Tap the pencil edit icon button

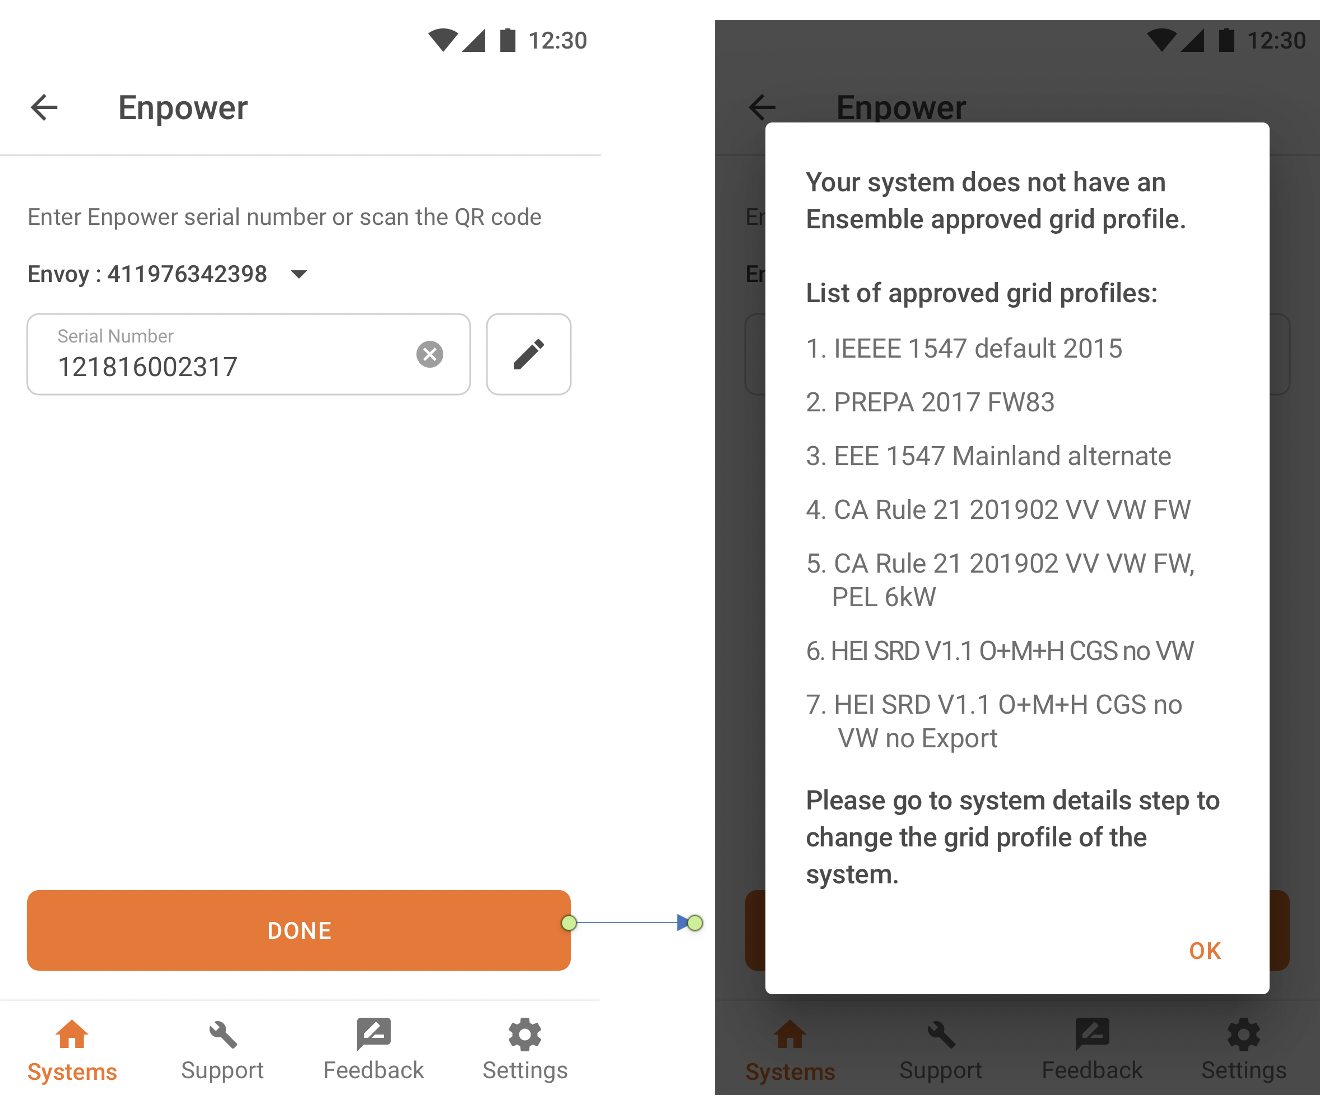528,354
